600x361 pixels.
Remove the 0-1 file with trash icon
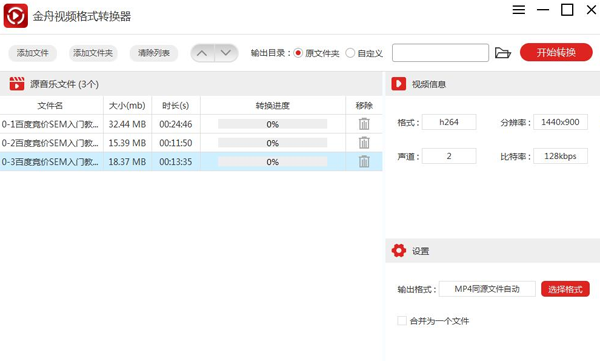[364, 124]
